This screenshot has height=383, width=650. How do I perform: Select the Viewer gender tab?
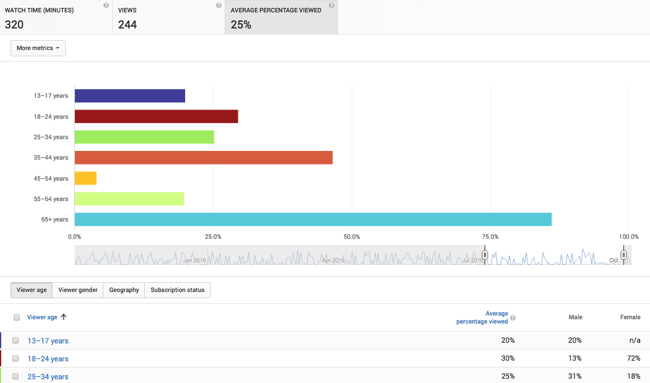tap(78, 290)
